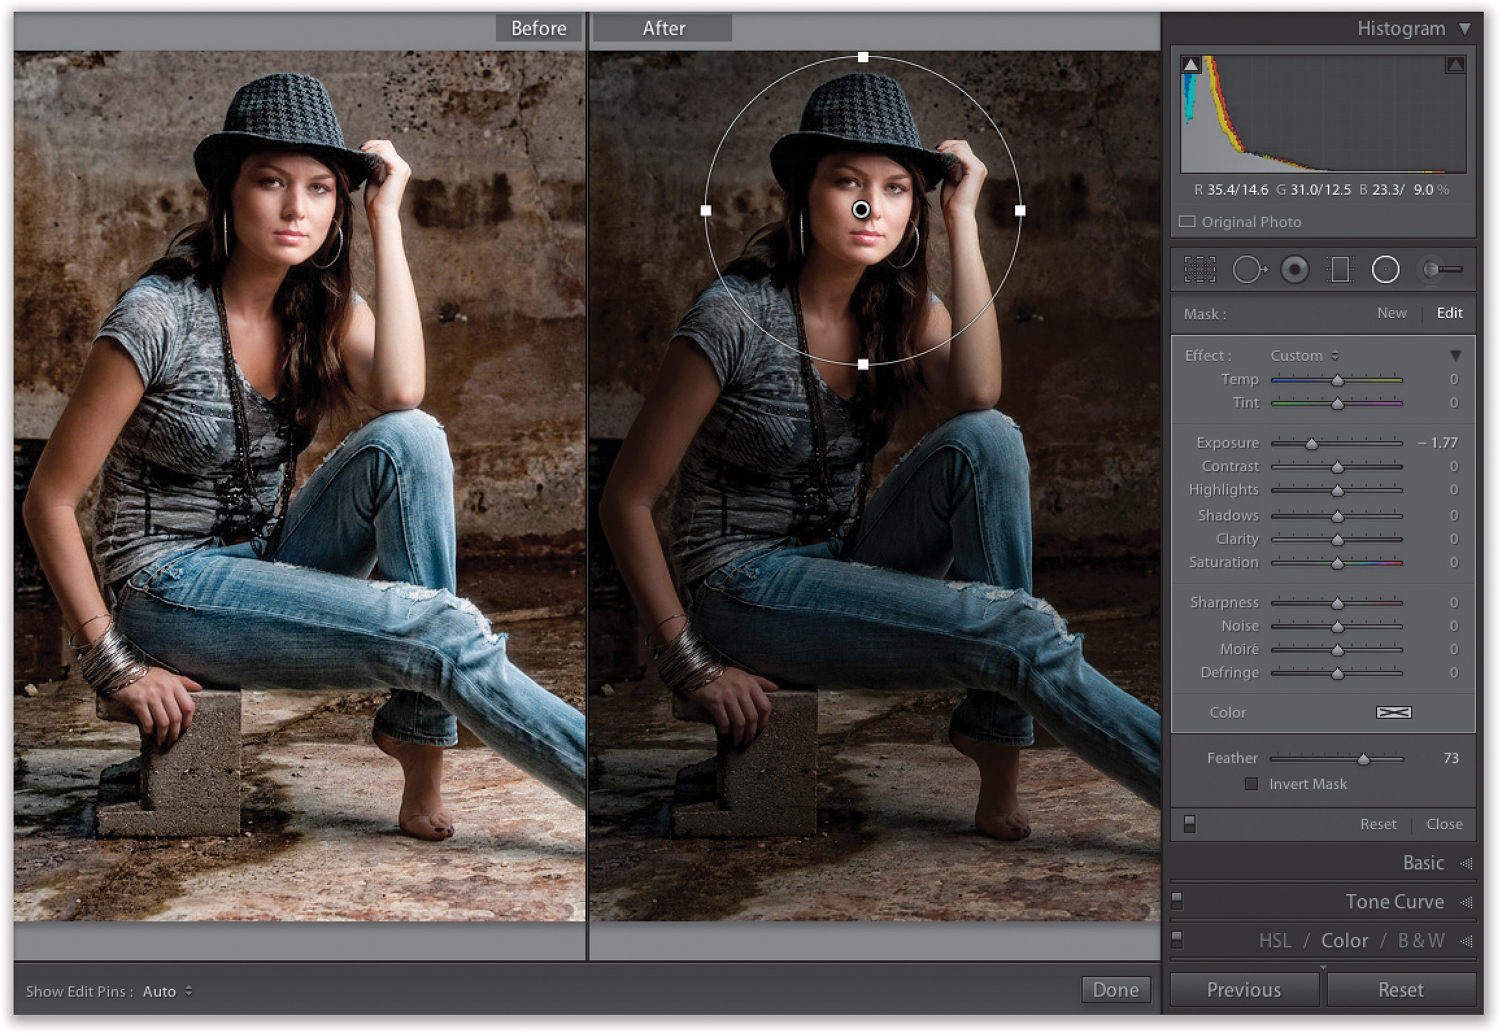1500x1033 pixels.
Task: Click the Exposure slider handle
Action: pos(1311,443)
